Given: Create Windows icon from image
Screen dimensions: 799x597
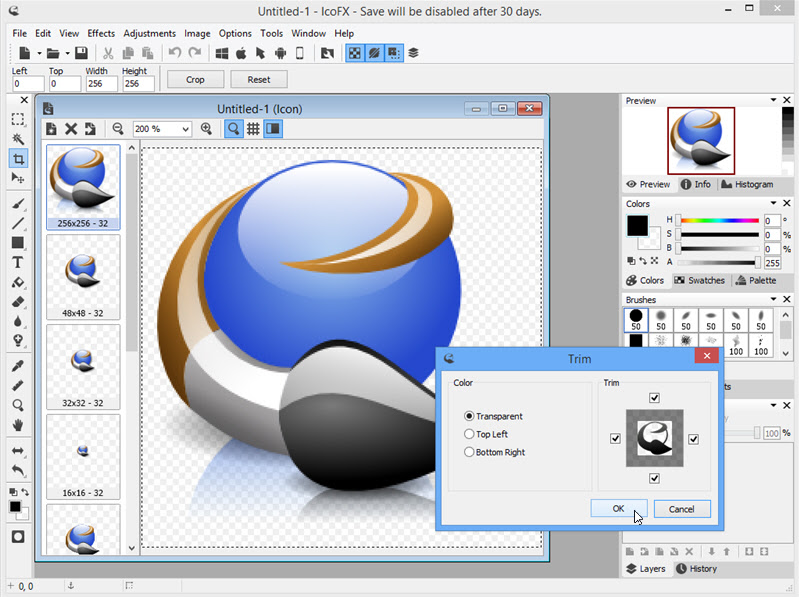Looking at the screenshot, I should tap(222, 53).
